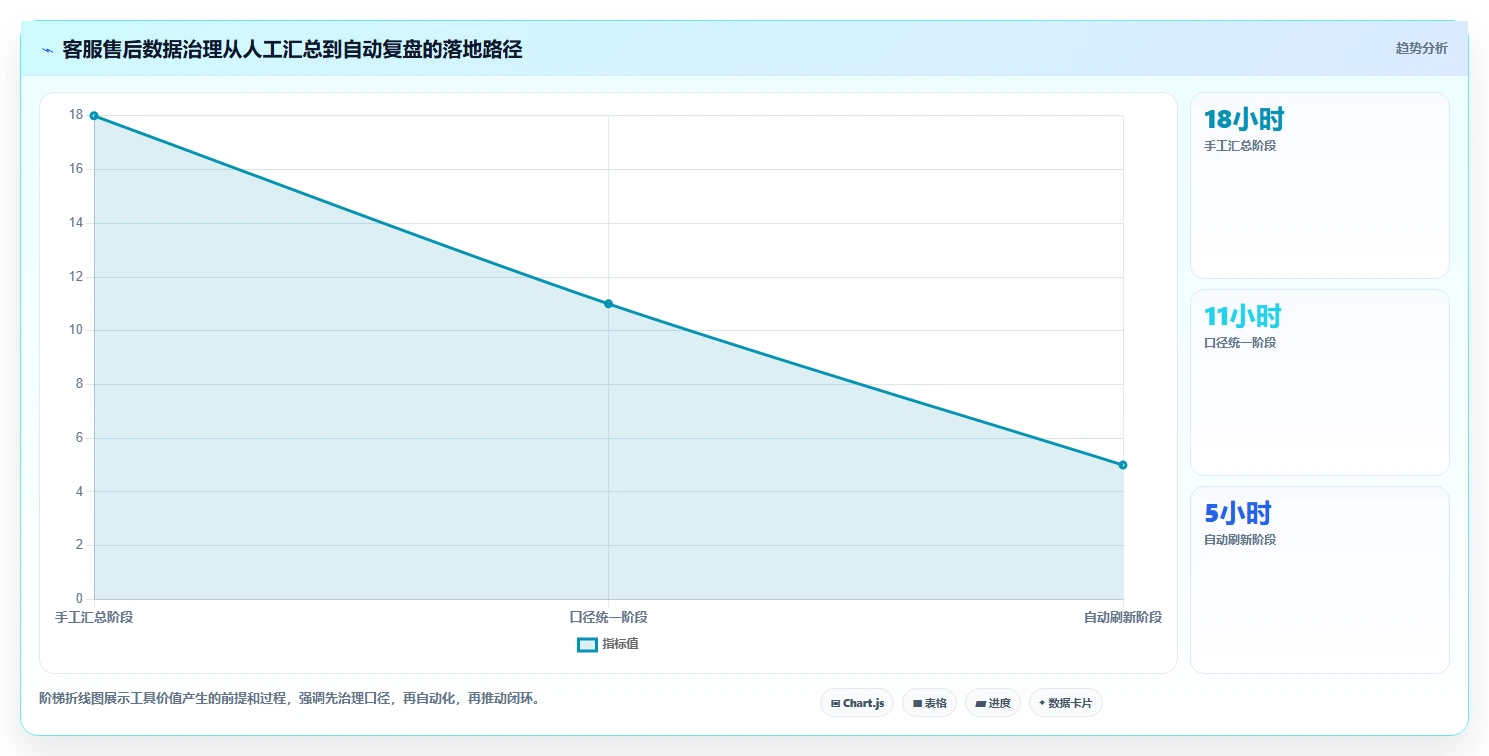Viewport: 1489px width, 756px height.
Task: Click the 手工汇总阶段 caption under 18小时
Action: pyautogui.click(x=1240, y=146)
